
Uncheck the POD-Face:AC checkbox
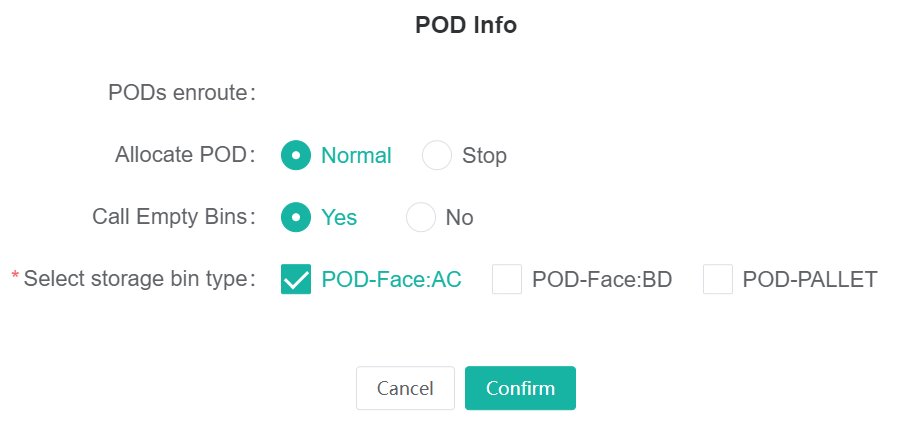pos(297,280)
